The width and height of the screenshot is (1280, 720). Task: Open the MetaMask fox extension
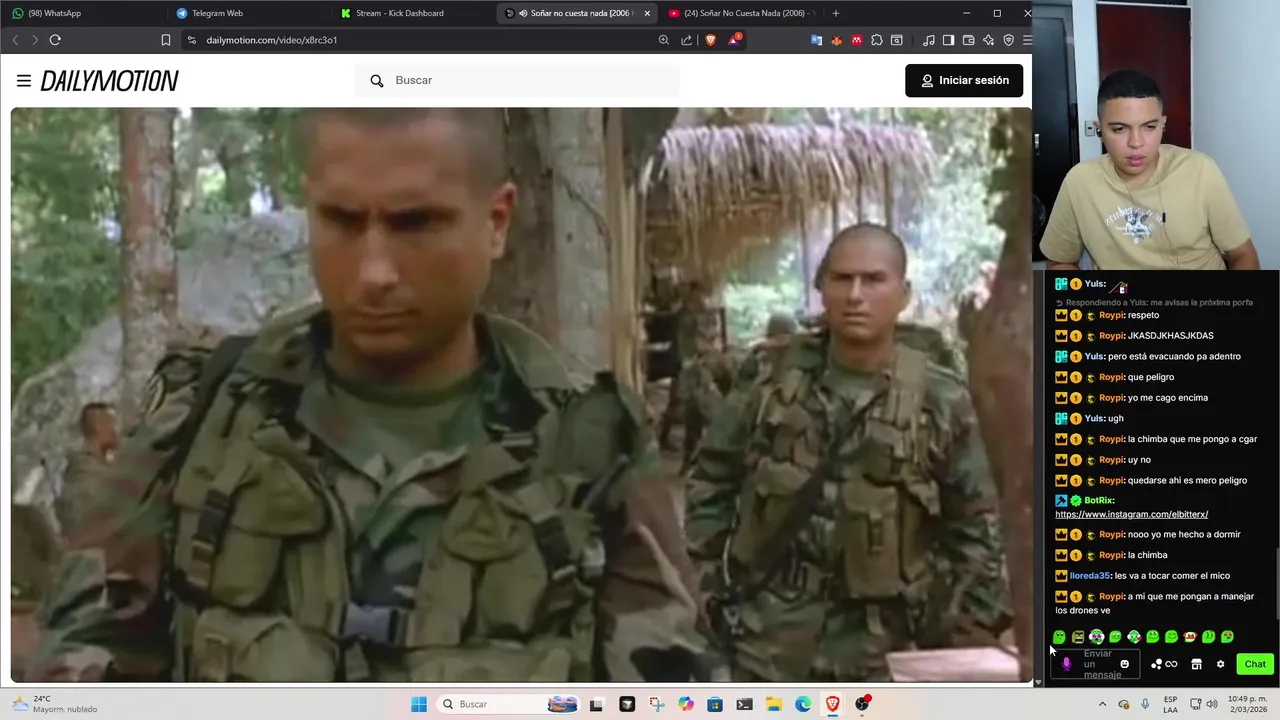pyautogui.click(x=836, y=40)
